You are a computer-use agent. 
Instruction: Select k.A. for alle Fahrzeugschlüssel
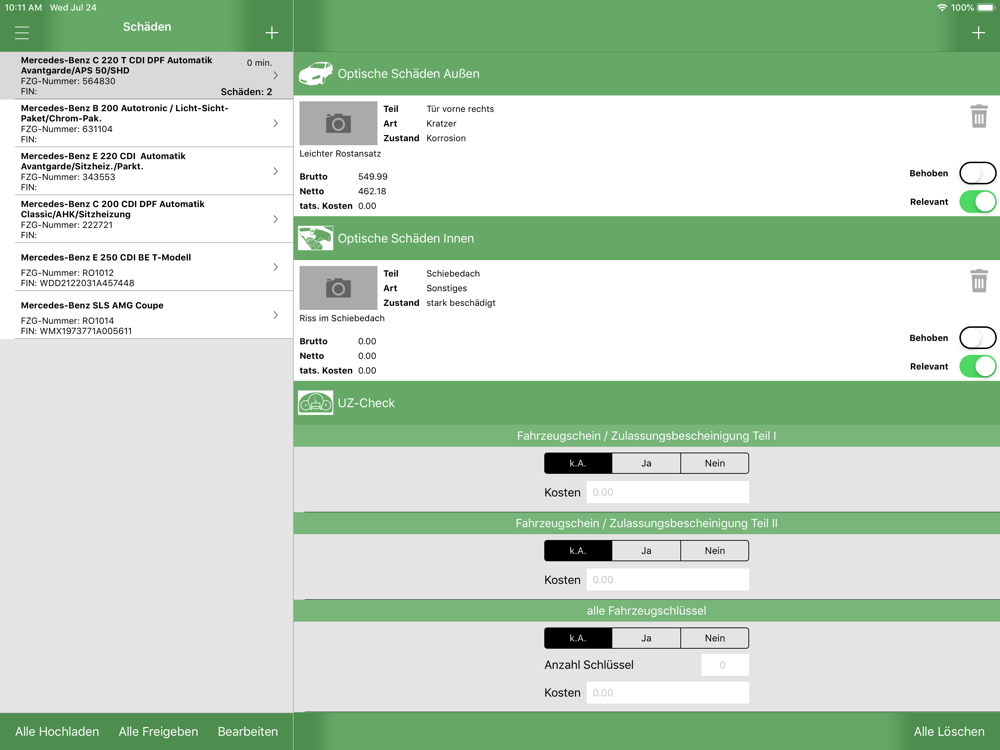[578, 638]
